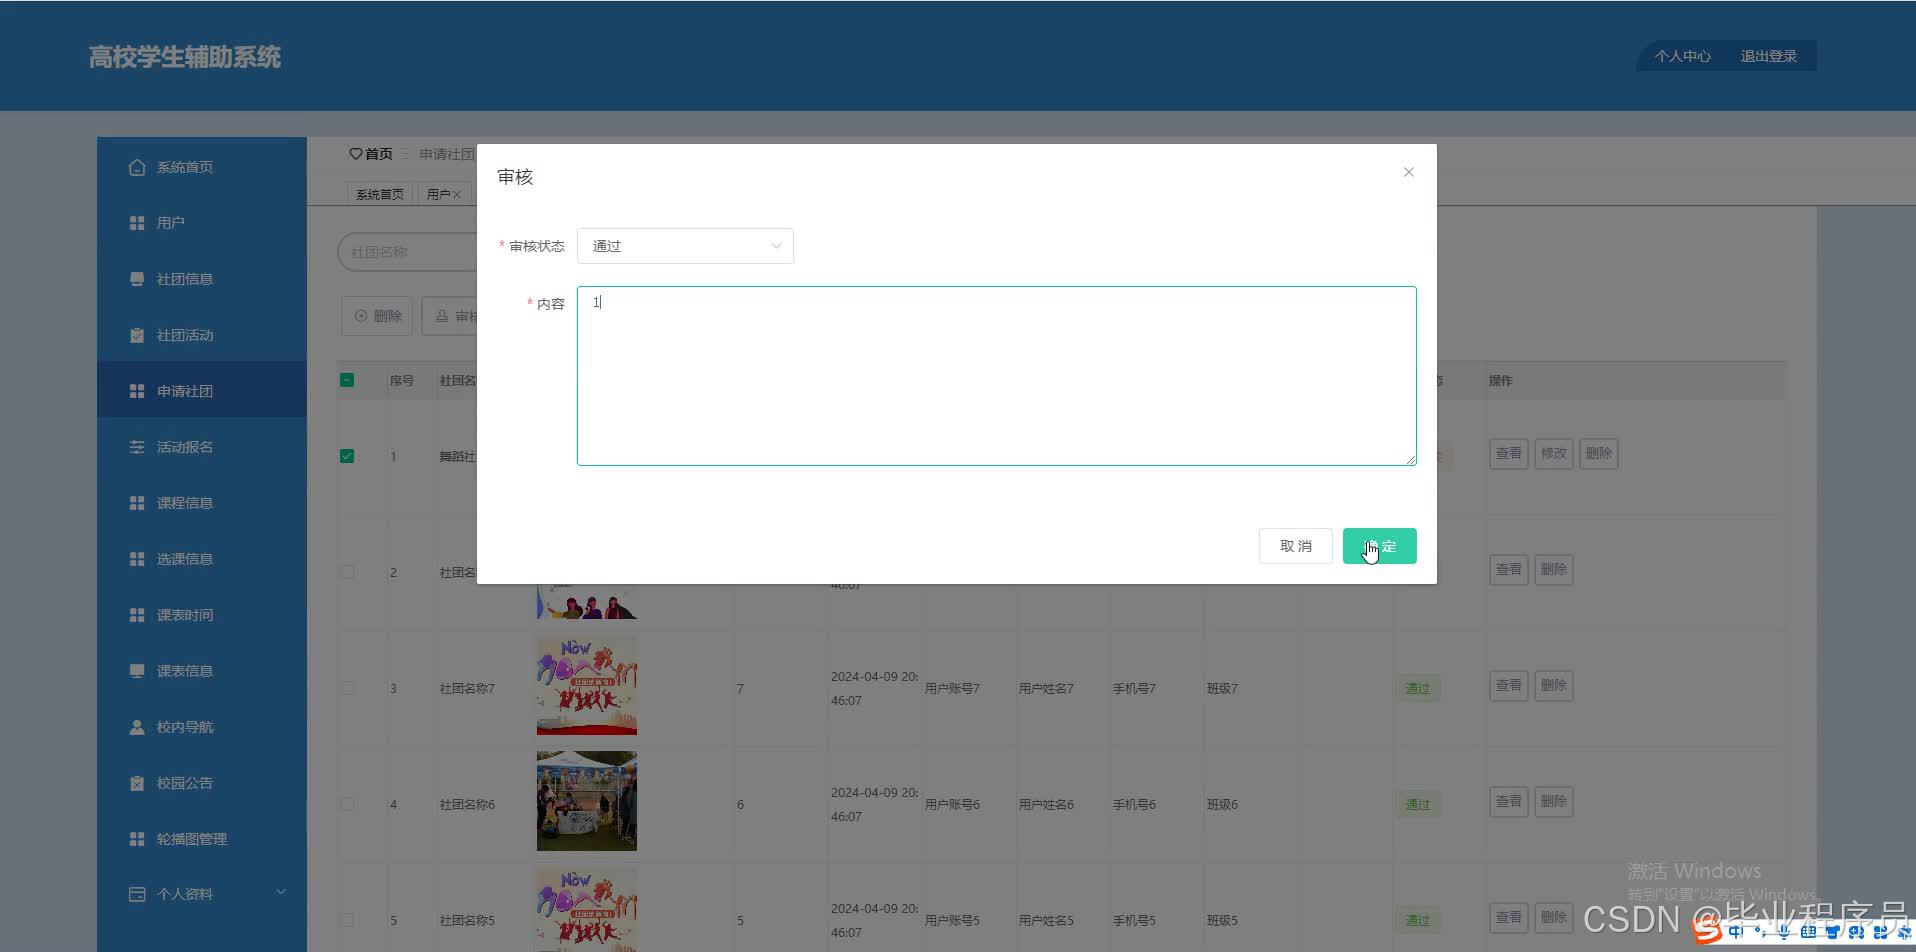The width and height of the screenshot is (1916, 952).
Task: Click the grid icon beside 用户 in sidebar
Action: pos(137,223)
